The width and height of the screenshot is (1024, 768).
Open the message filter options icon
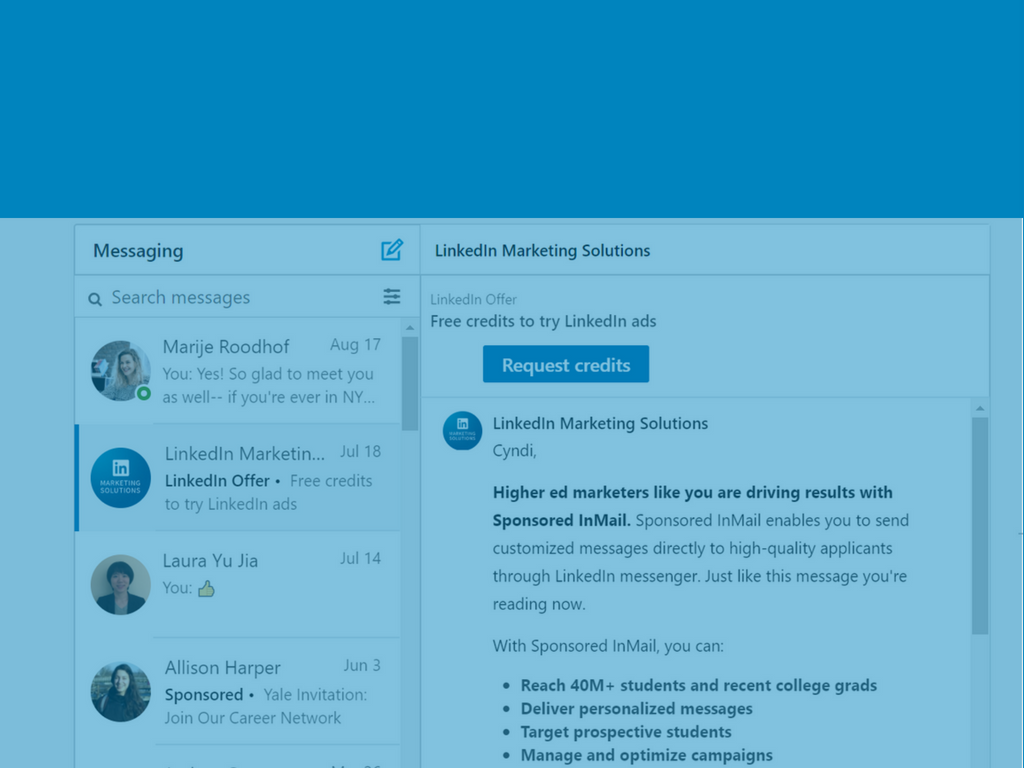point(392,296)
